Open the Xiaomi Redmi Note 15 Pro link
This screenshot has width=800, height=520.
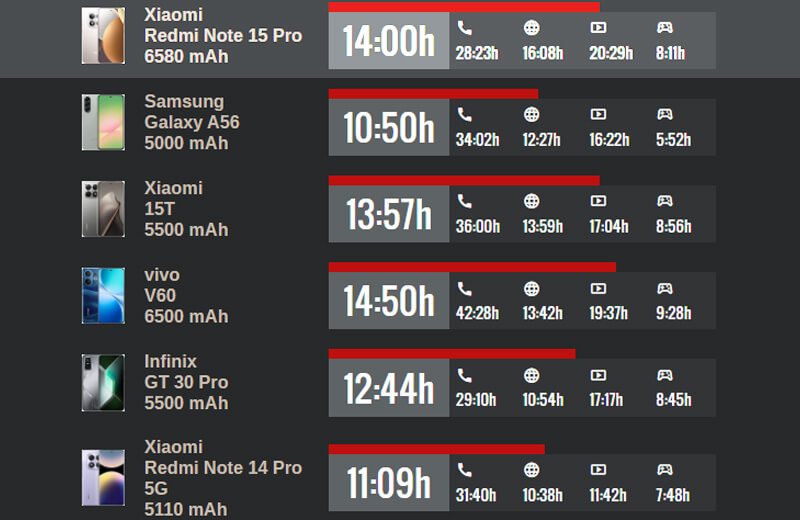coord(222,36)
